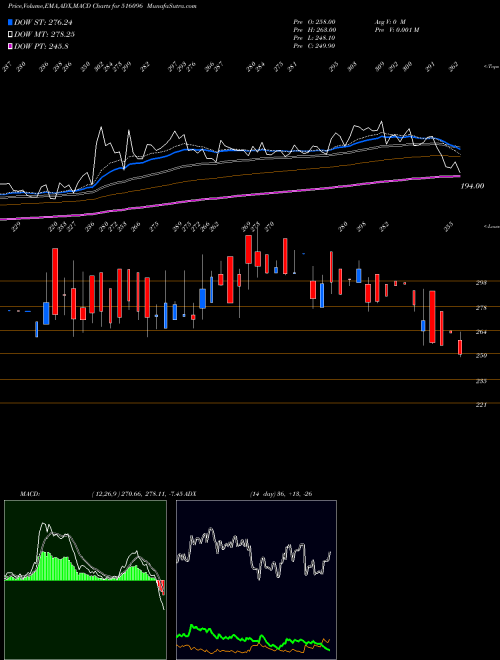Image resolution: width=500 pixels, height=660 pixels.
Task: Click the 'Pre H: 263.00' value
Action: 314,30
